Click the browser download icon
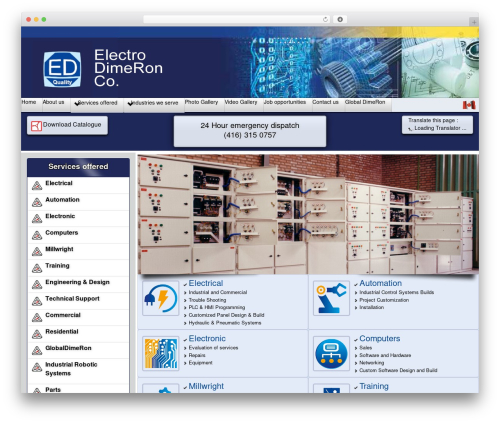 tap(340, 20)
